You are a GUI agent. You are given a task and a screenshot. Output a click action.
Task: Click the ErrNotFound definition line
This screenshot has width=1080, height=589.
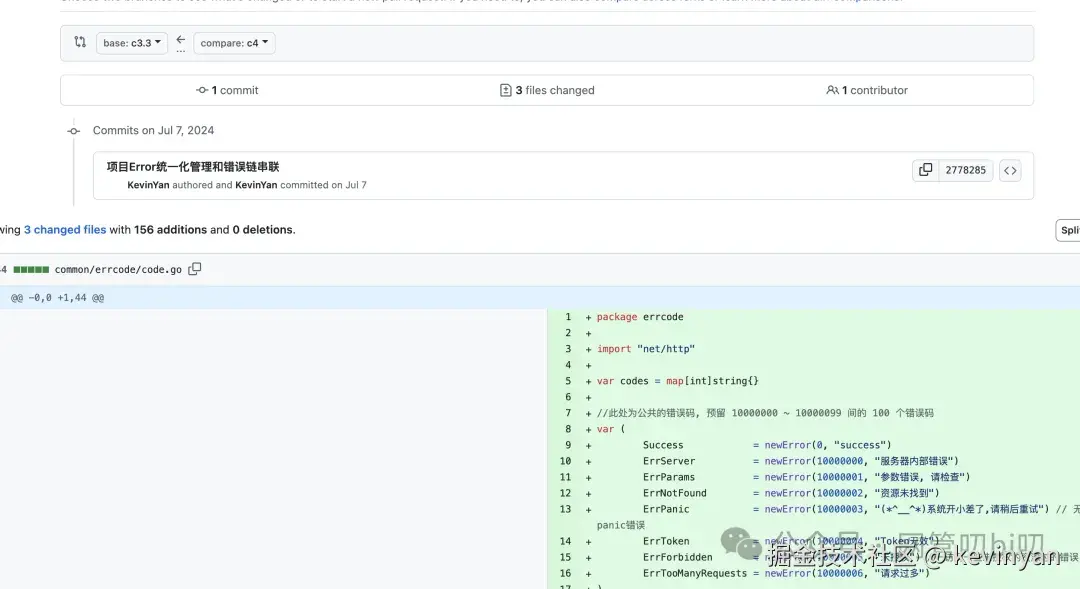791,493
